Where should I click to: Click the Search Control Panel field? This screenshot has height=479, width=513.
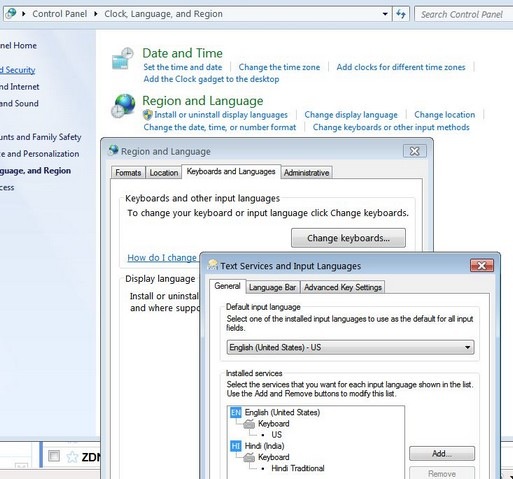click(463, 14)
